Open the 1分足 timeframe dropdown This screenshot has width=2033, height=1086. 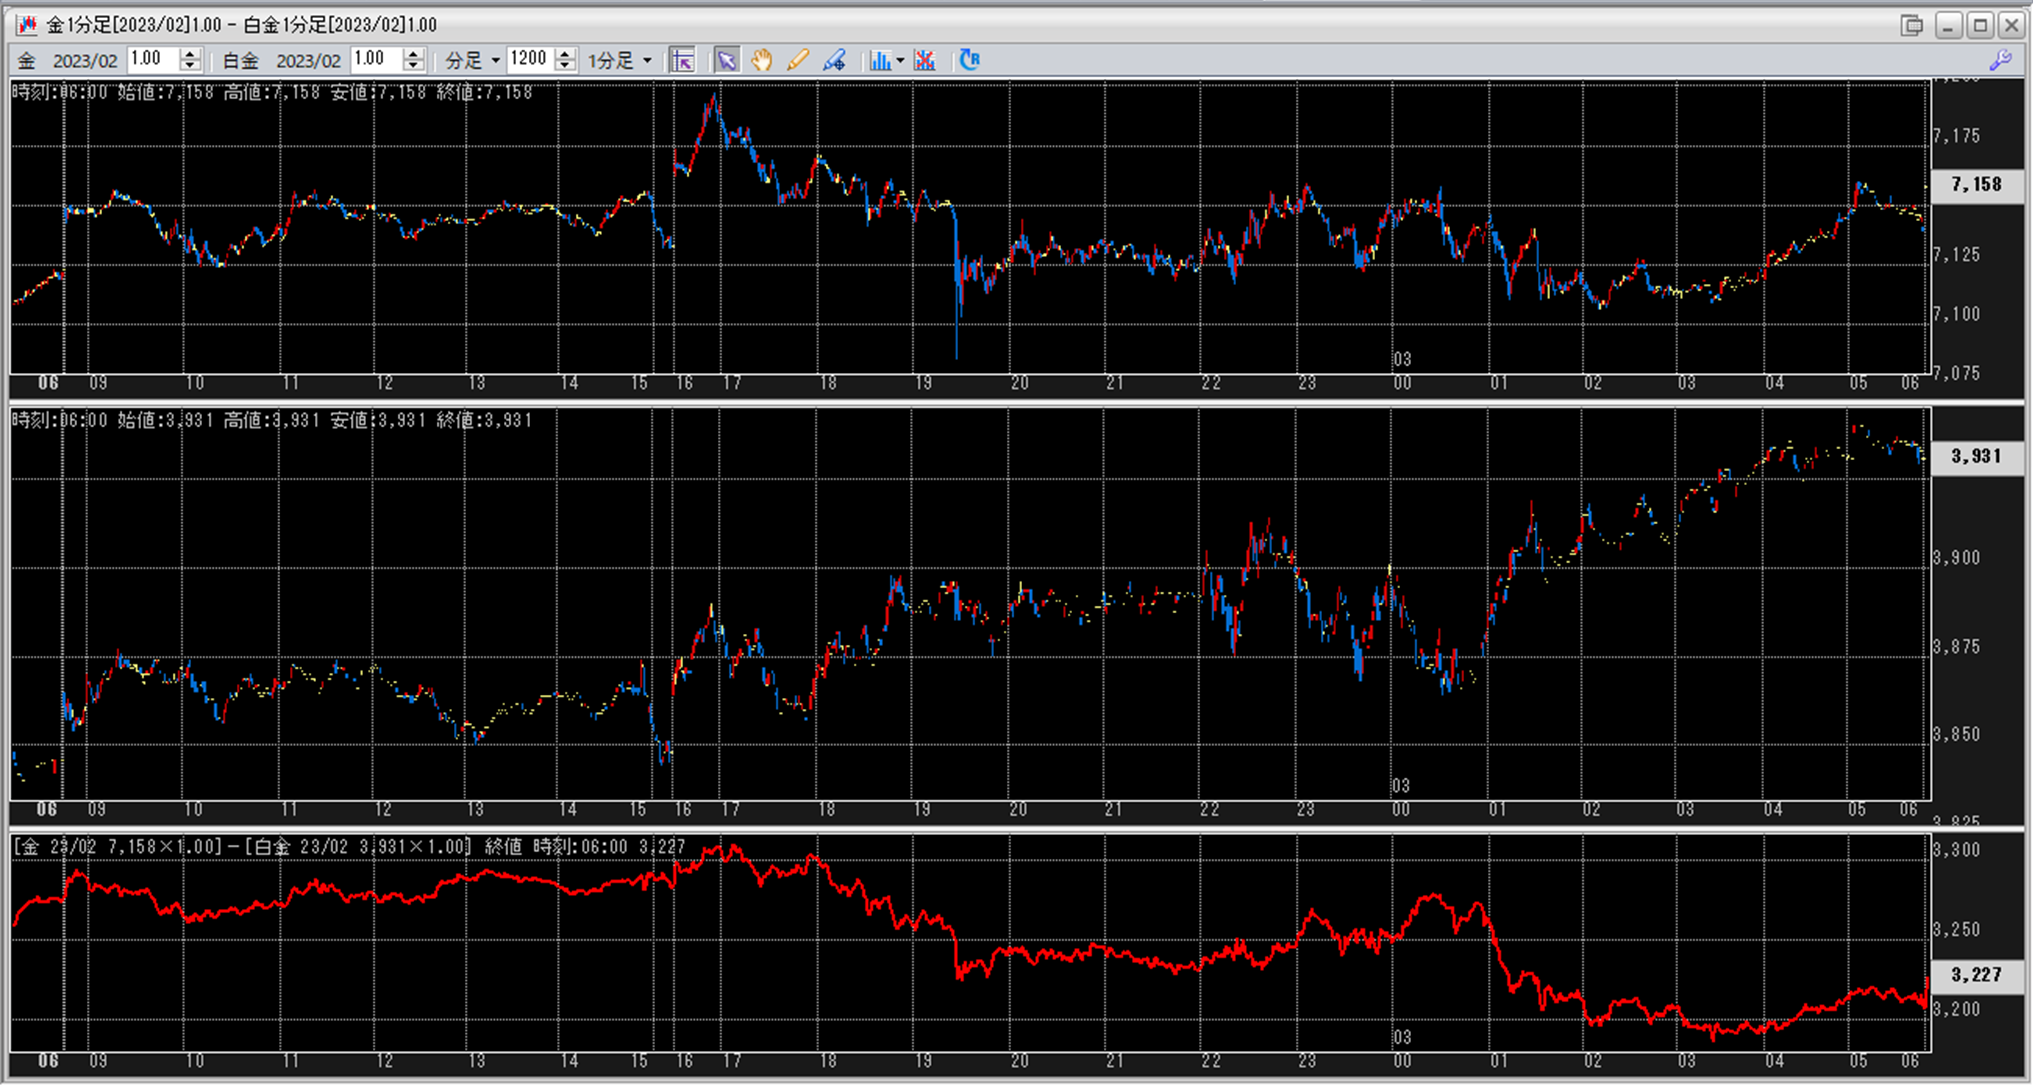[x=647, y=61]
